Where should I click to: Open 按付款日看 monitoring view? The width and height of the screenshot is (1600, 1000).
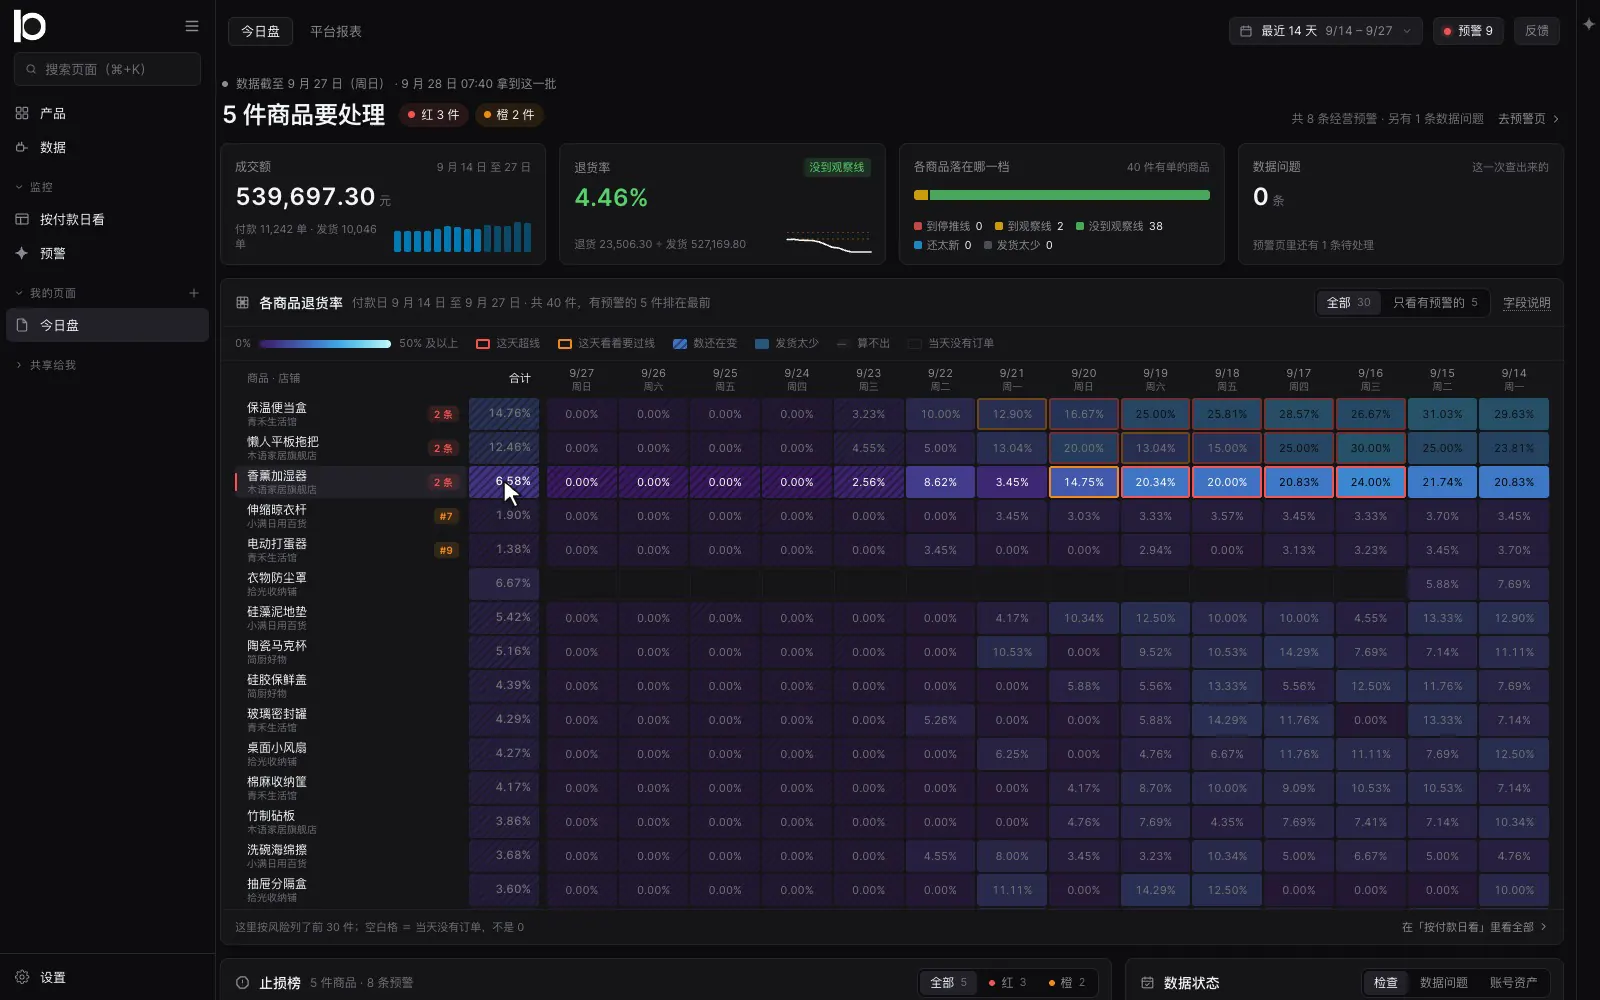pyautogui.click(x=107, y=219)
